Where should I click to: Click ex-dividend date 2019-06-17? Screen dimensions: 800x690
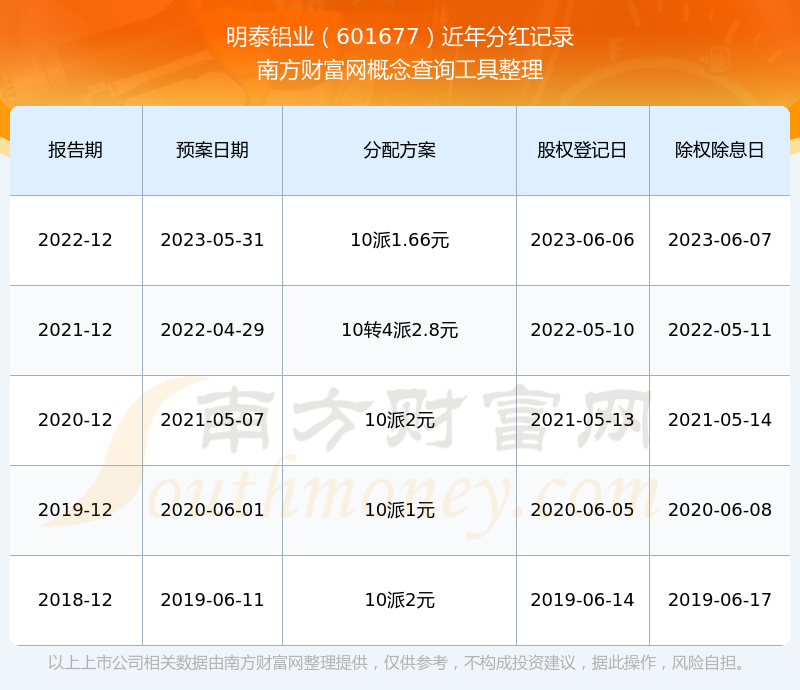[719, 600]
